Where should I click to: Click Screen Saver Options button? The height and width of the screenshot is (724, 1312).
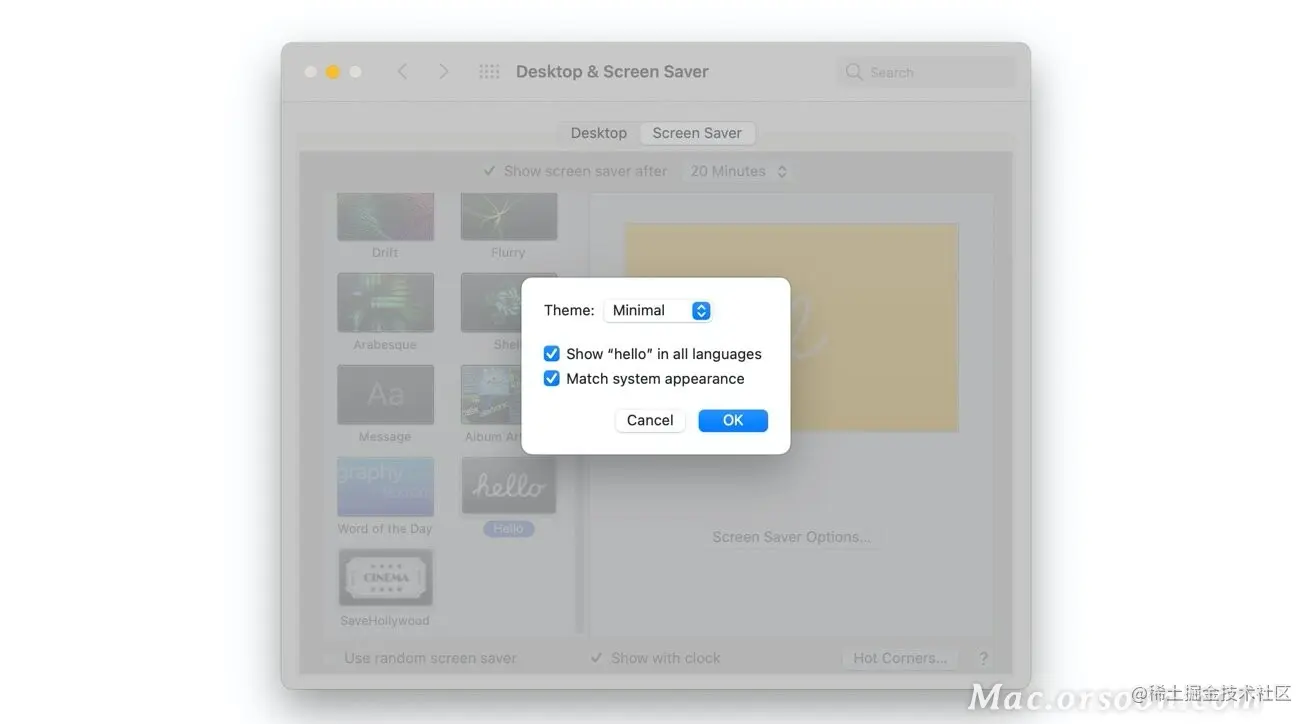(791, 537)
